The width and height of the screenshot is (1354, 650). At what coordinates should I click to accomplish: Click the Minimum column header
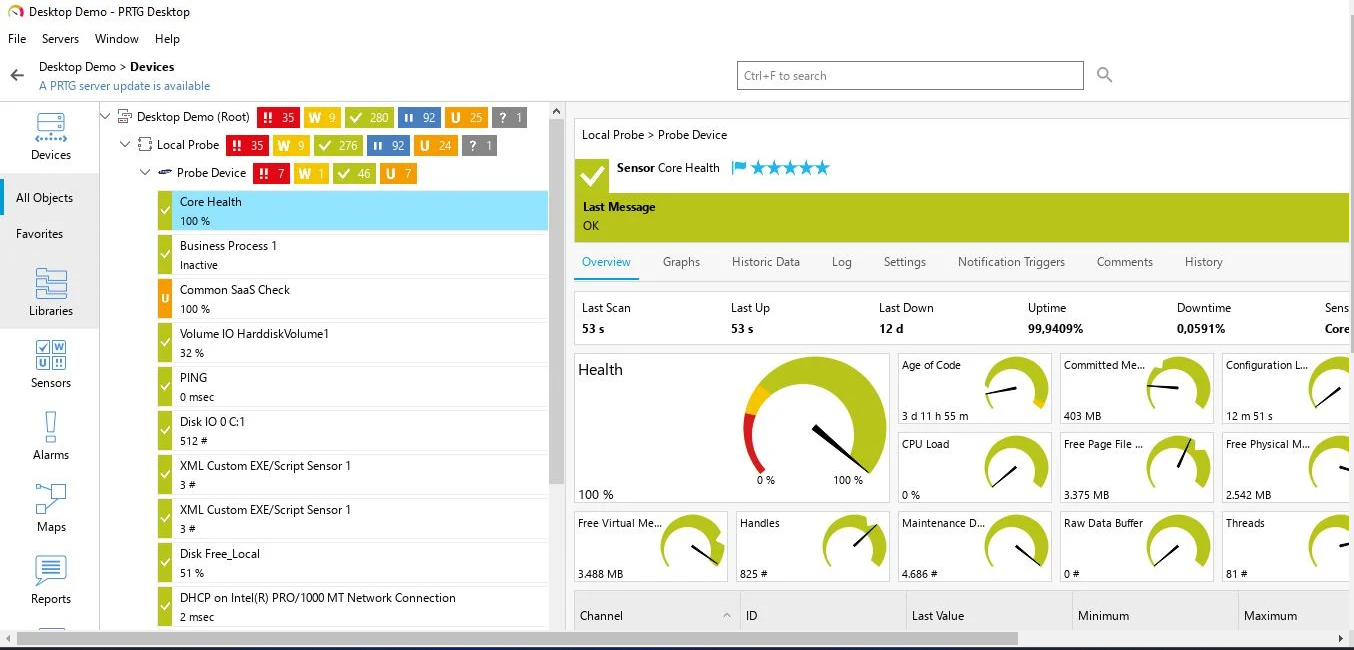pos(1155,616)
